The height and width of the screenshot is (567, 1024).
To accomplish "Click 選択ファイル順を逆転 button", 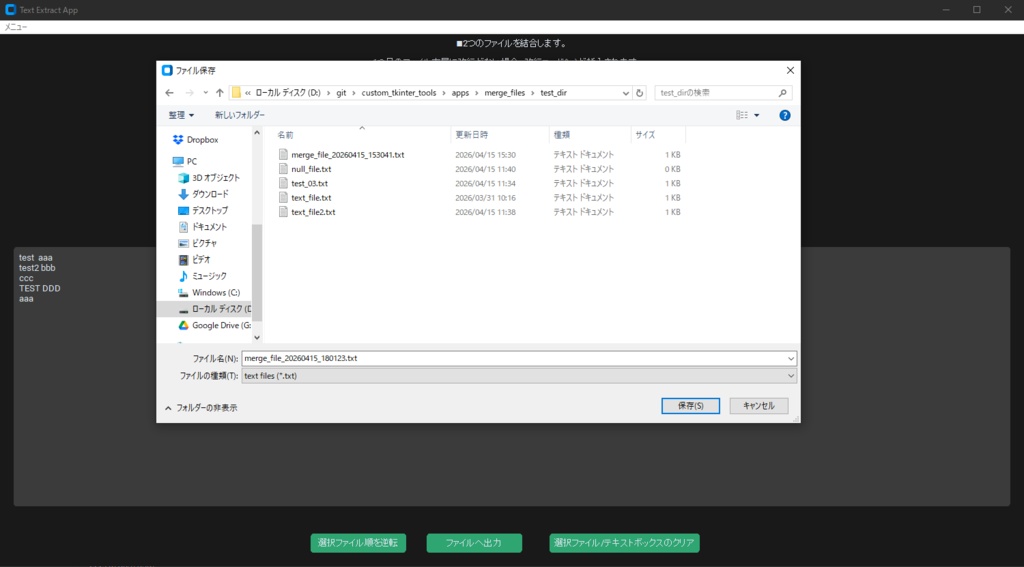I will pyautogui.click(x=358, y=543).
